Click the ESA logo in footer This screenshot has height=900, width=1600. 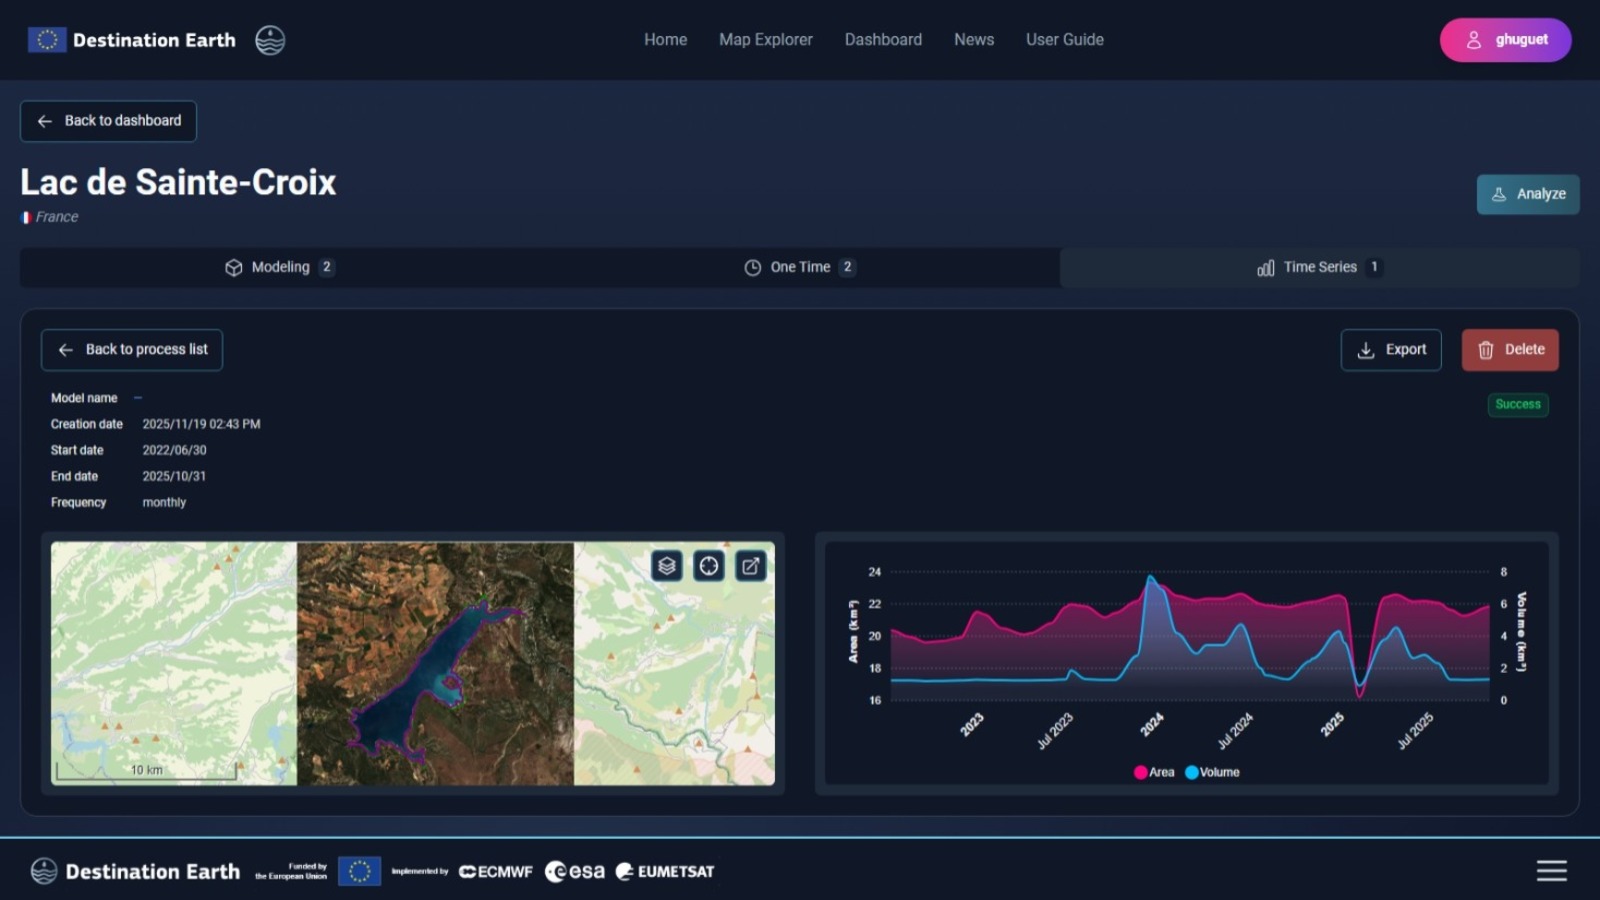575,872
